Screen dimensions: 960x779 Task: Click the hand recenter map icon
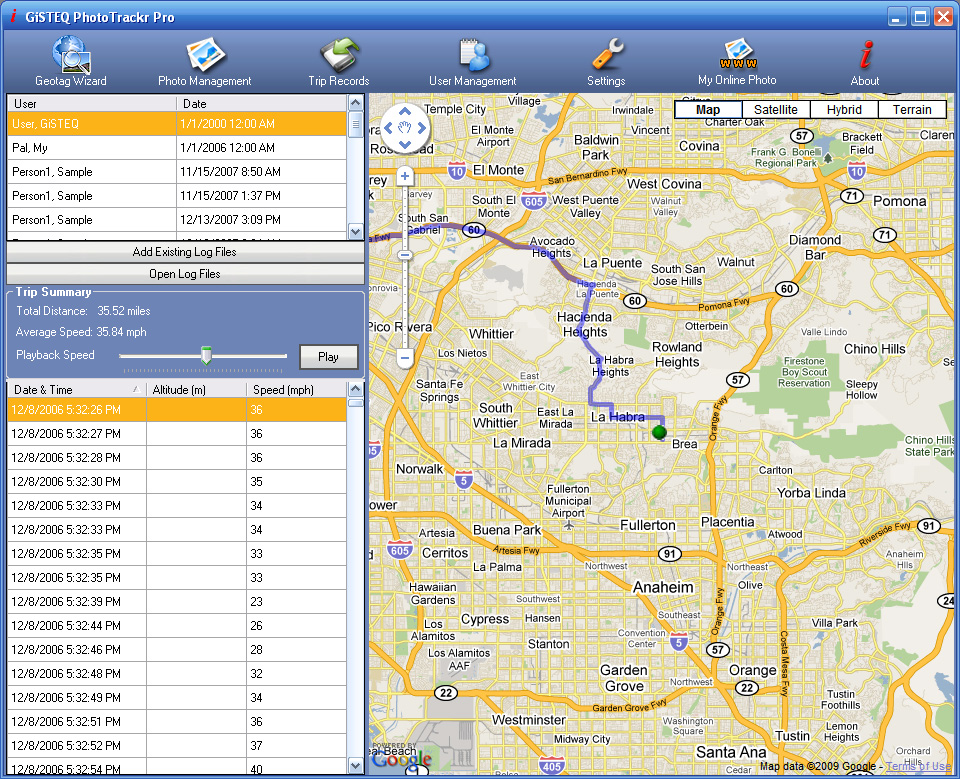(x=405, y=128)
